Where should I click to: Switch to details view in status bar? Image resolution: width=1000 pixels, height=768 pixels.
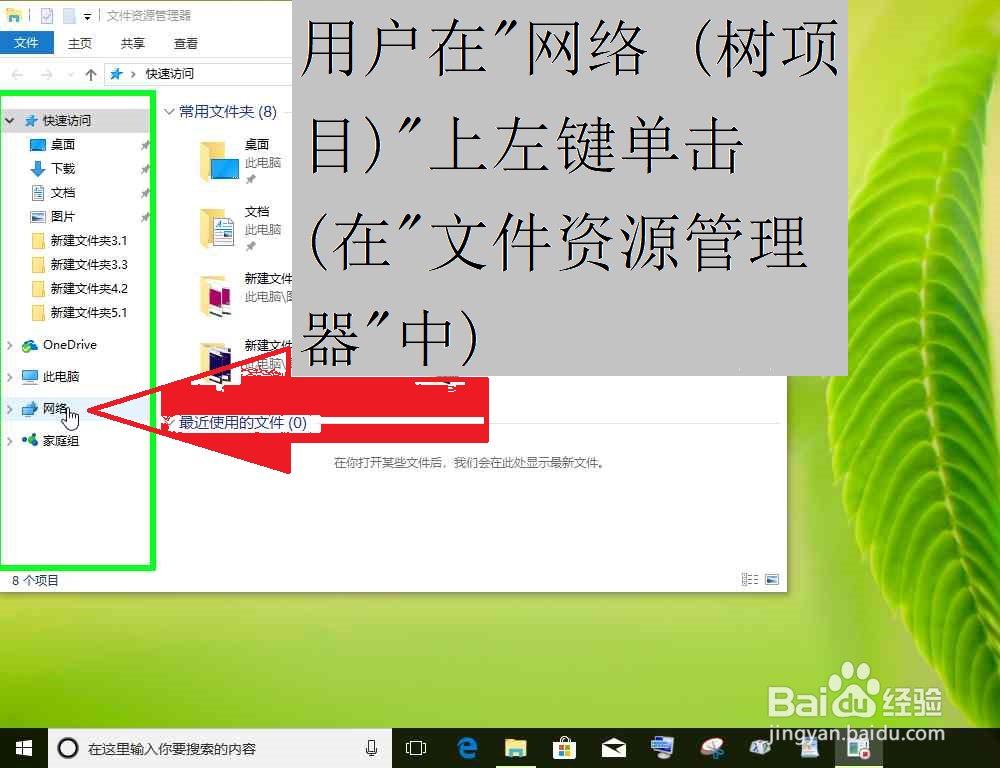(x=748, y=578)
